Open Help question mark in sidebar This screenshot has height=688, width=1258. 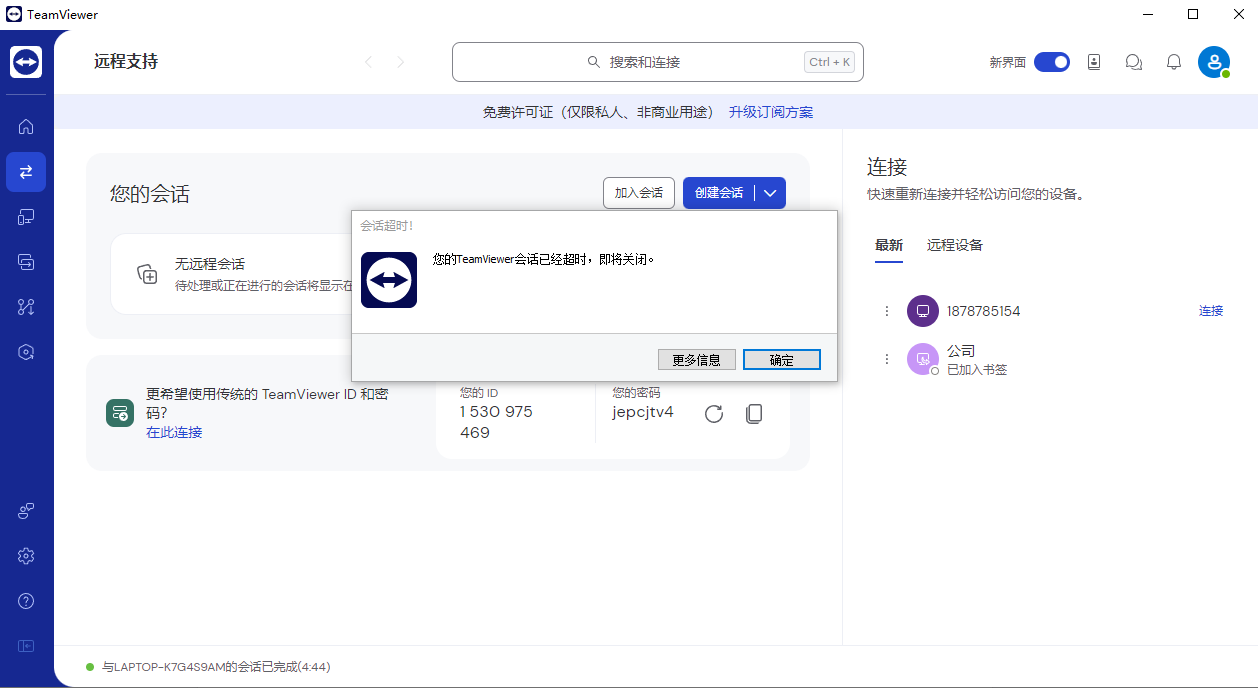pos(26,601)
